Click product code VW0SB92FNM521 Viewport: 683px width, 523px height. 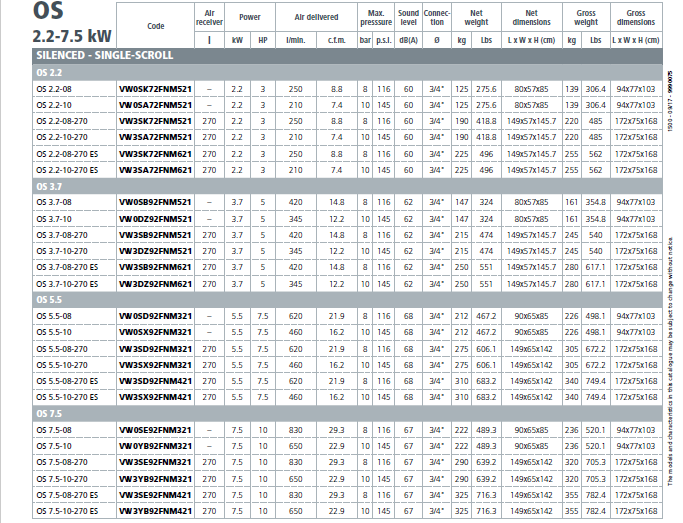click(x=155, y=203)
